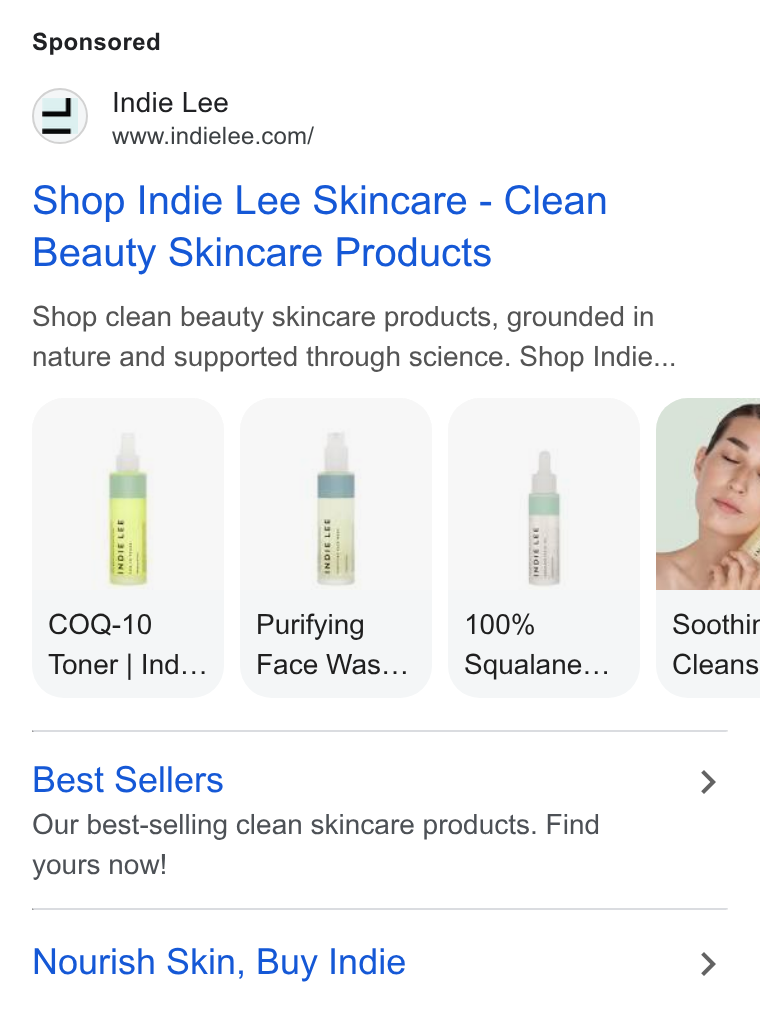
Task: Open the COQ-10 Toner product title
Action: point(127,645)
